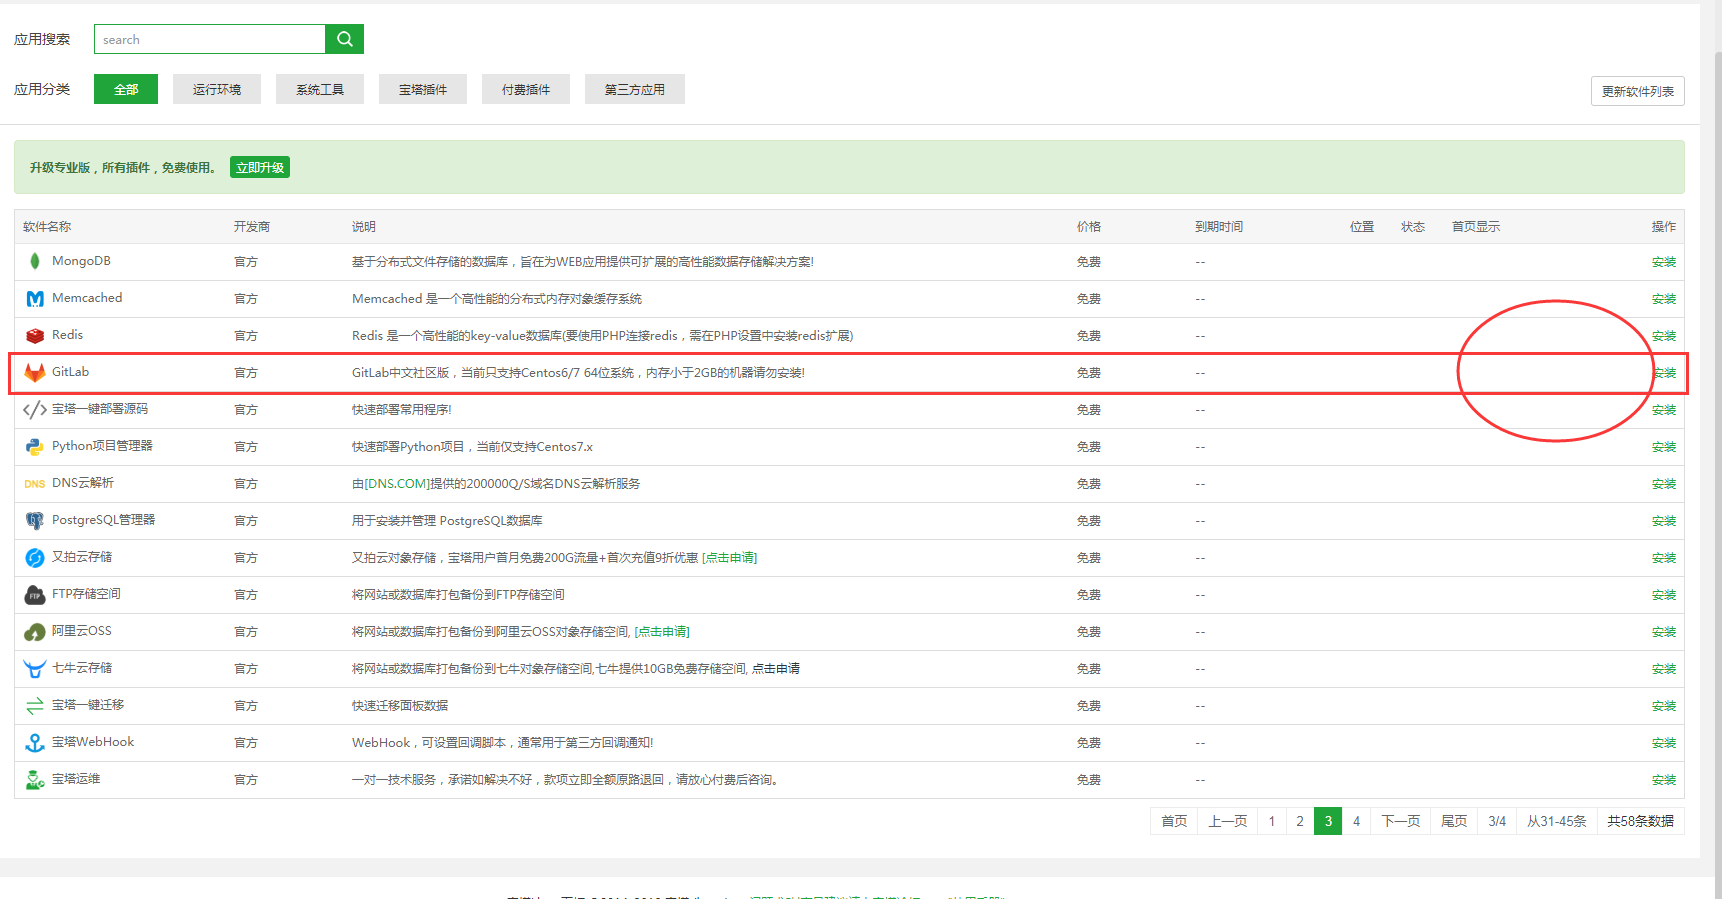This screenshot has height=899, width=1722.
Task: Go to 尾页 last page
Action: (1454, 821)
